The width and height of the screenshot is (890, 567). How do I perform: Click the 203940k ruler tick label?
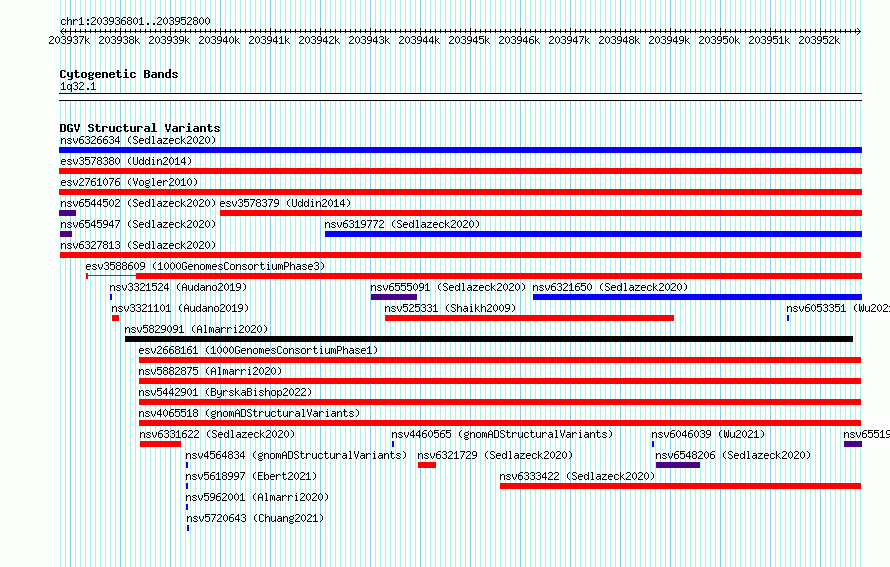(x=219, y=40)
